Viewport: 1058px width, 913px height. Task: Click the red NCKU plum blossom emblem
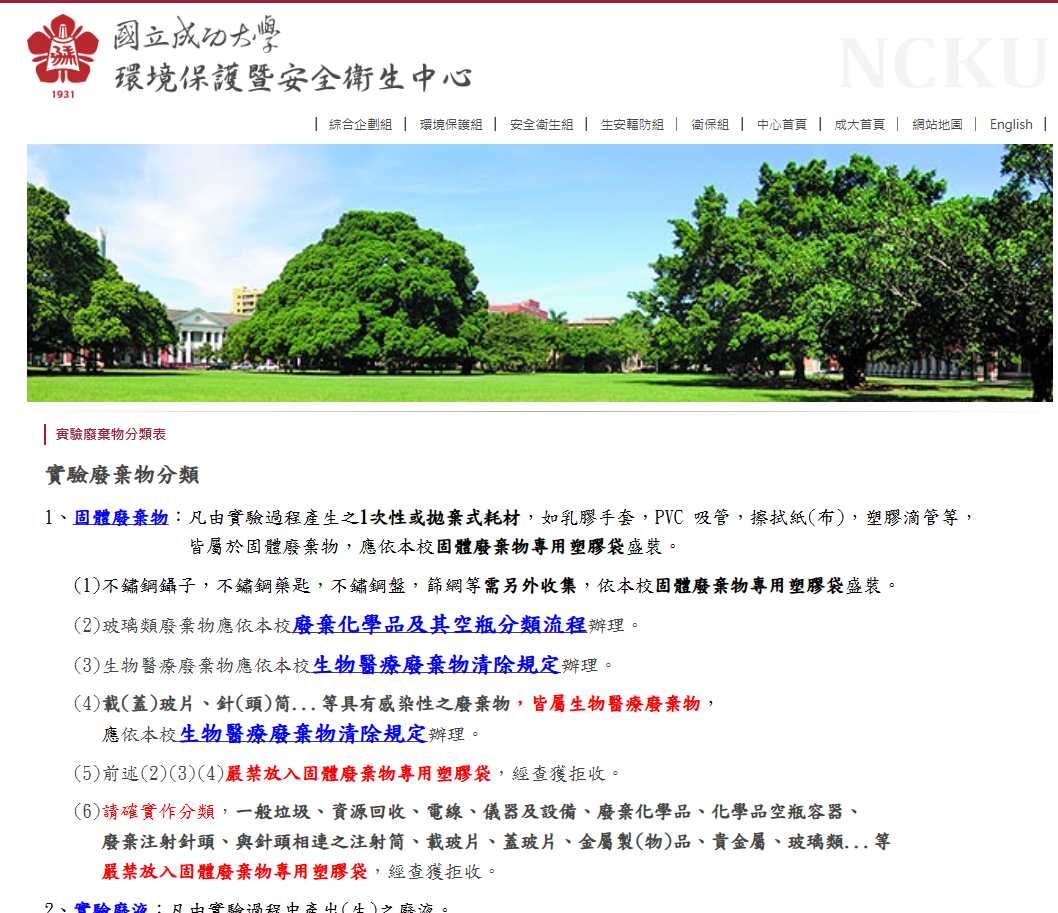(63, 52)
